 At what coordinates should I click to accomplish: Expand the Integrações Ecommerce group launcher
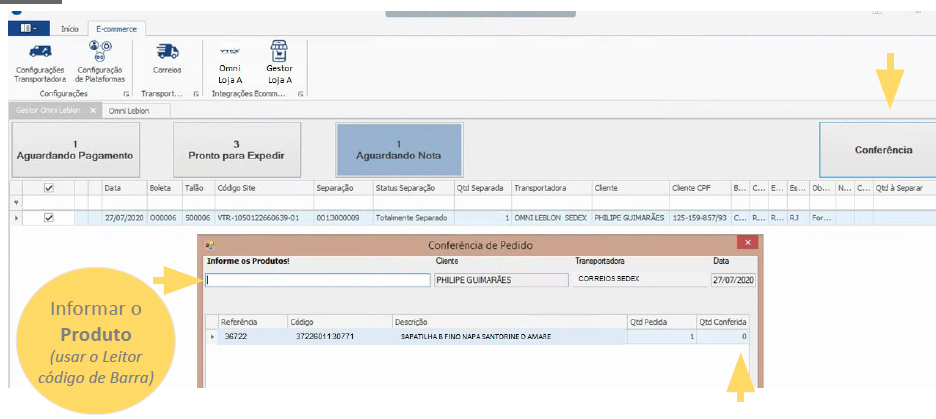pyautogui.click(x=300, y=94)
